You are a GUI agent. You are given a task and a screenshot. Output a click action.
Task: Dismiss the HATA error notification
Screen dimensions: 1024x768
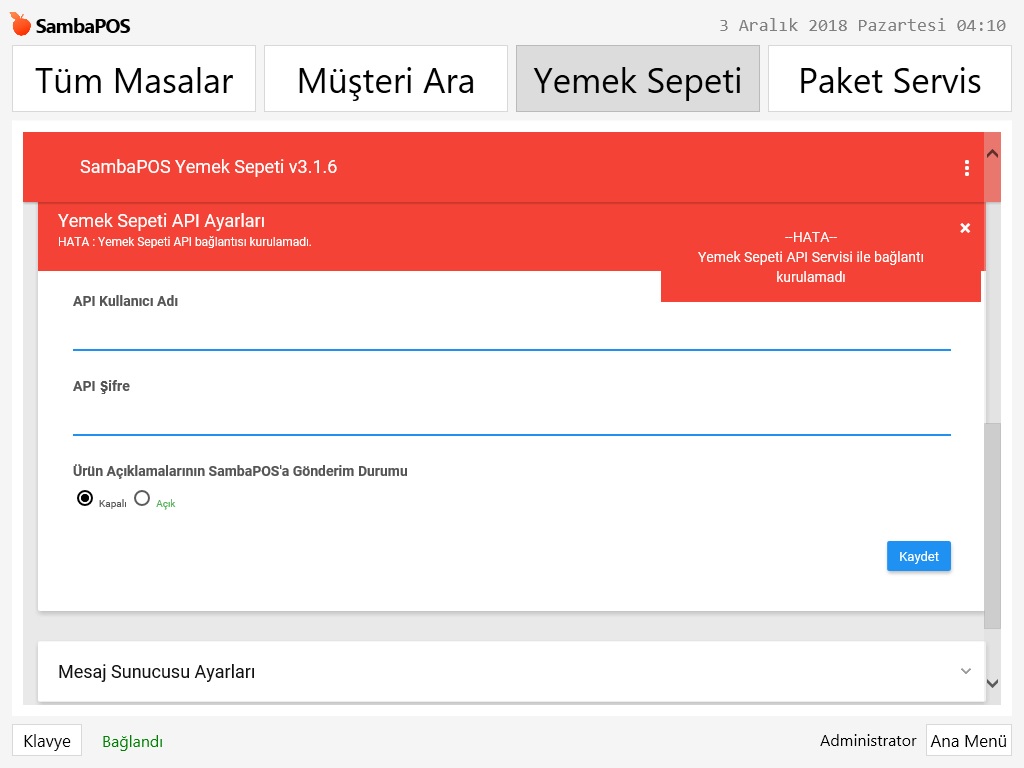coord(965,228)
